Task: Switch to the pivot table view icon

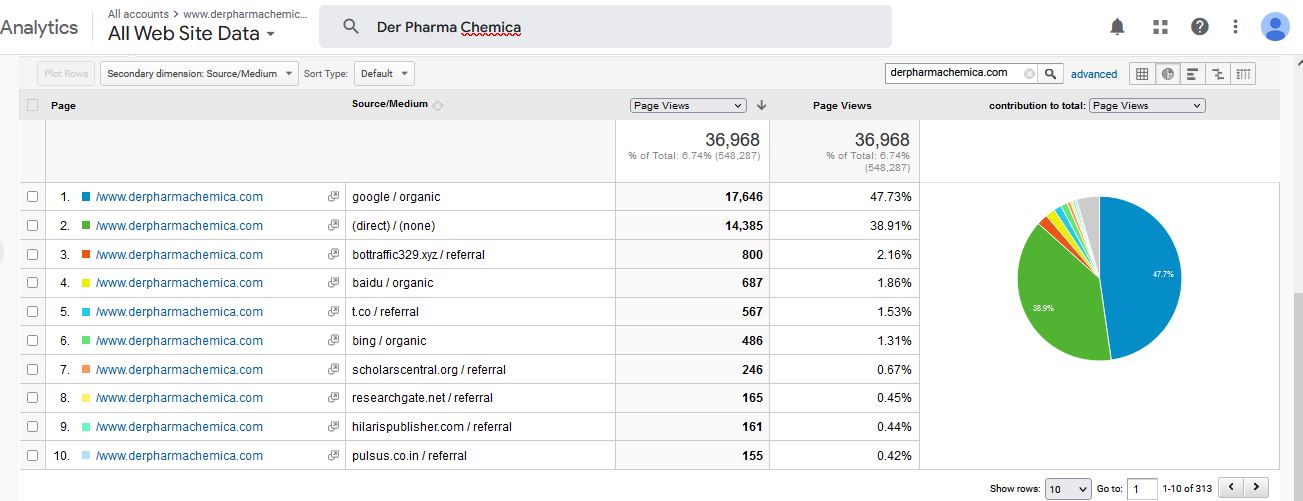Action: (1243, 74)
